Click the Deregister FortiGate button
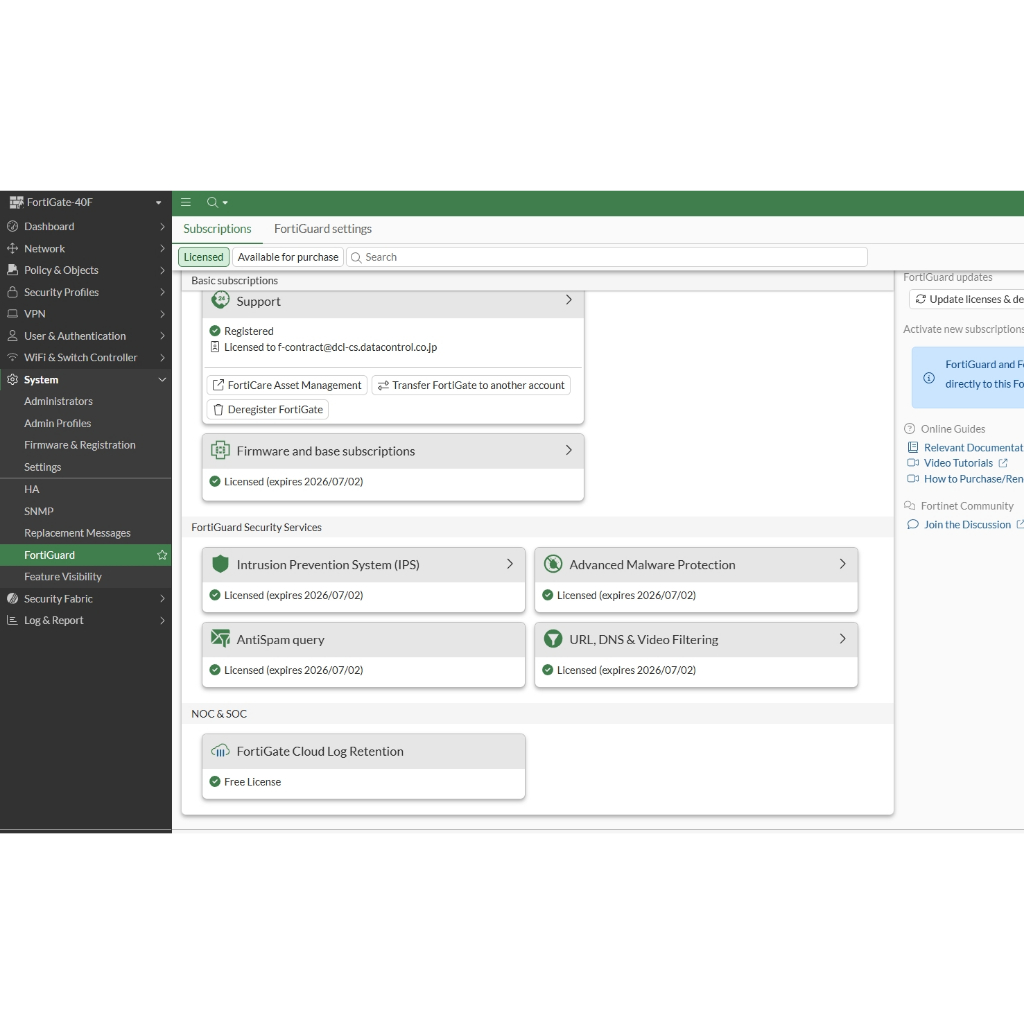 pyautogui.click(x=268, y=409)
